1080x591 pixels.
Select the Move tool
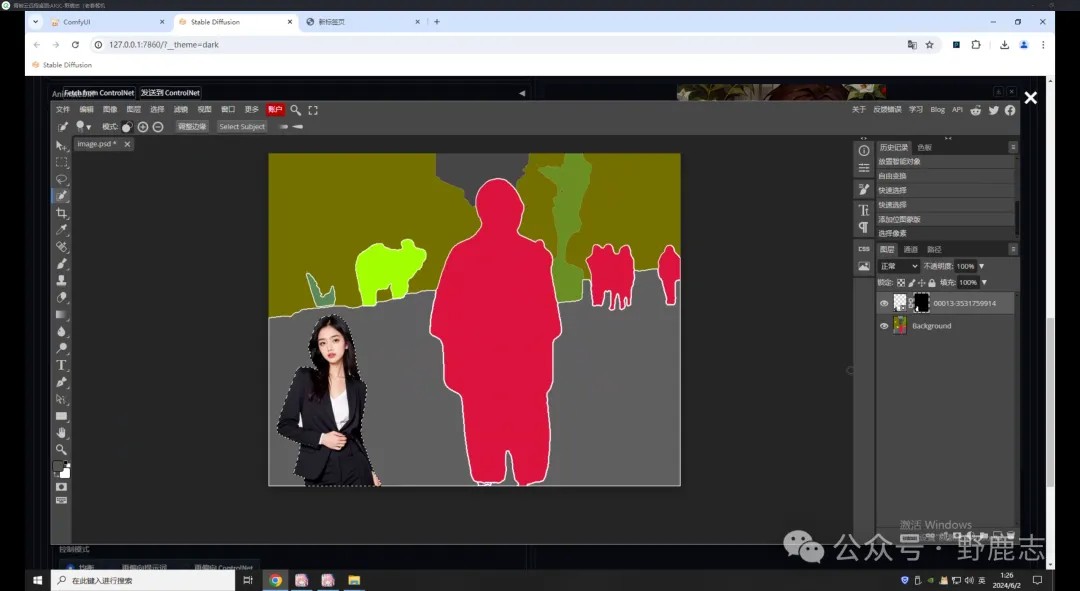tap(61, 145)
